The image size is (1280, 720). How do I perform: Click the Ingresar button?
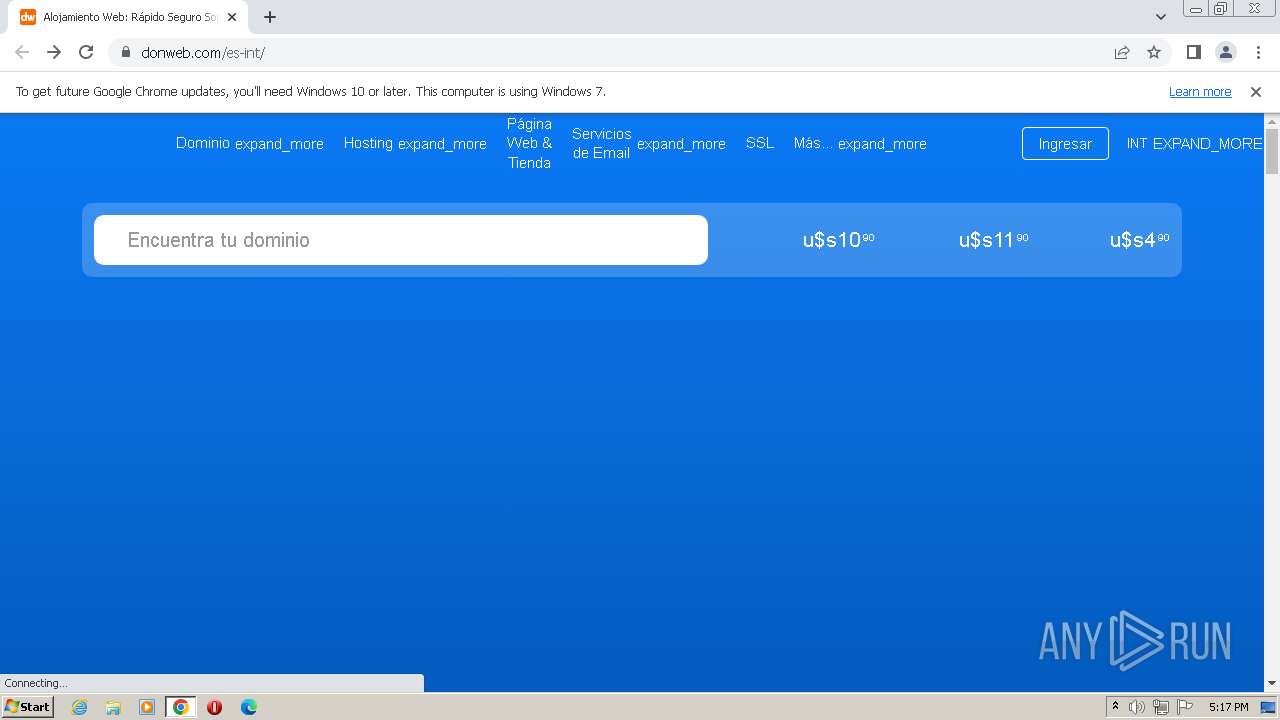pos(1065,143)
